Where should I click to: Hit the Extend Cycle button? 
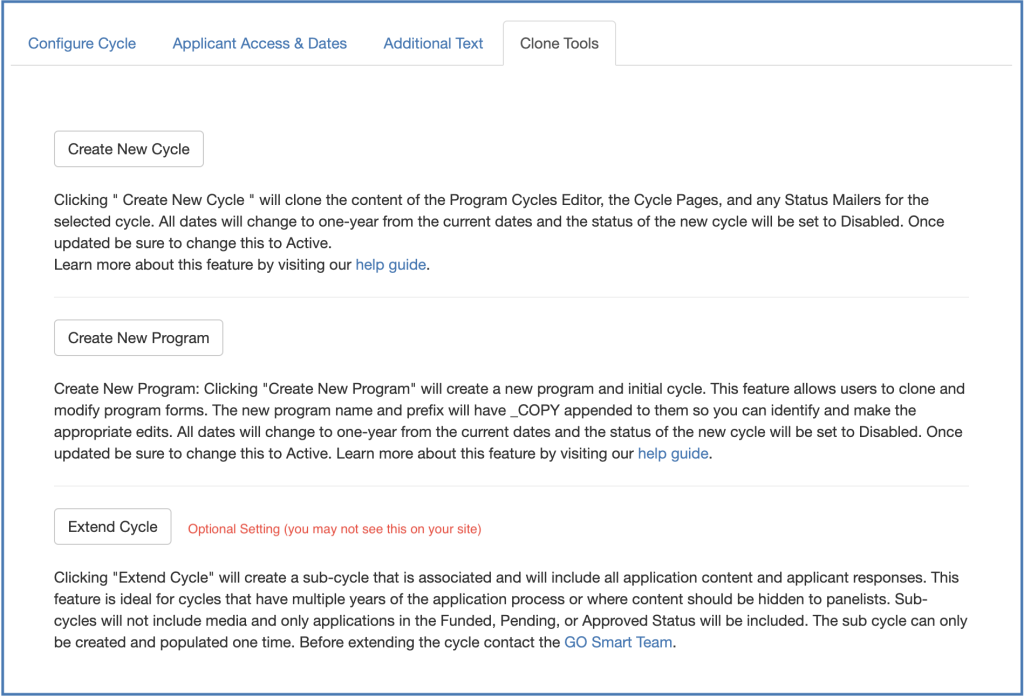112,527
